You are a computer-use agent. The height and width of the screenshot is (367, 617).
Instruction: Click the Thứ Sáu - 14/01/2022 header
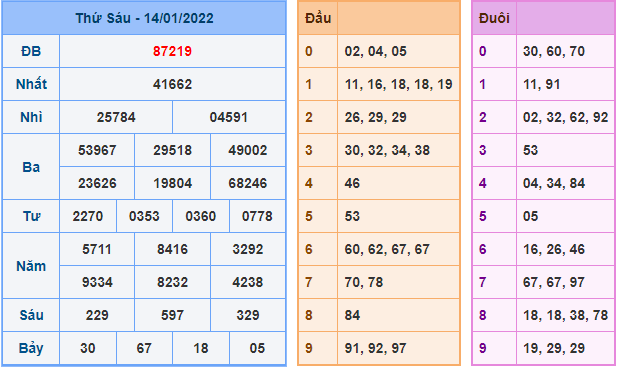coord(144,18)
